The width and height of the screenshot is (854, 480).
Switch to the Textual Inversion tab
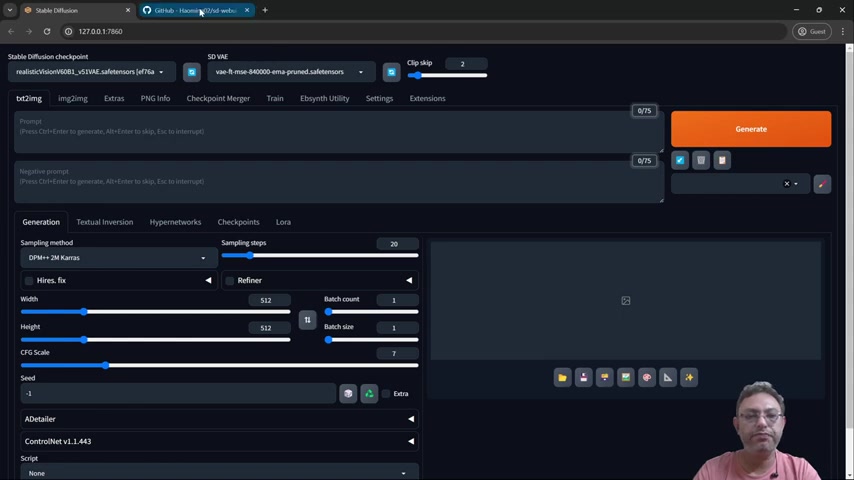(x=105, y=222)
